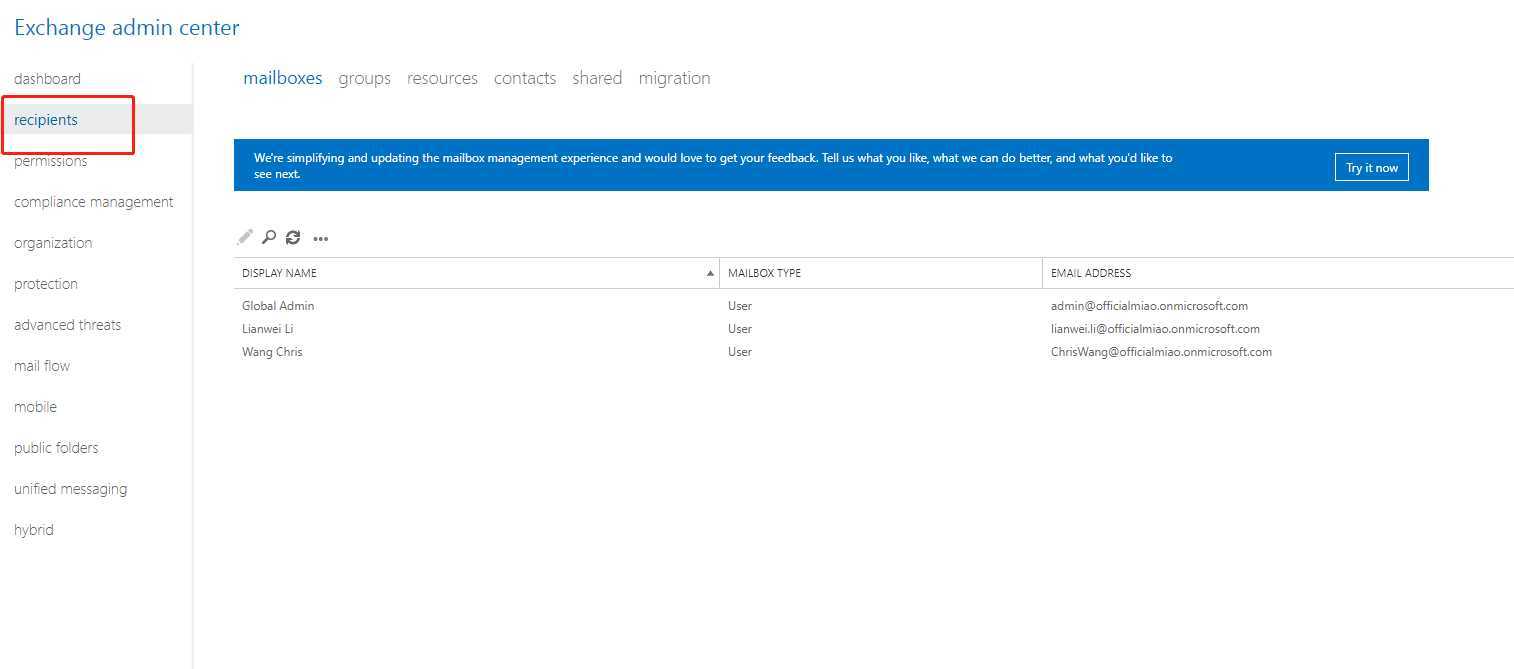
Task: Click User type cell for Wang Chris
Action: tap(740, 352)
